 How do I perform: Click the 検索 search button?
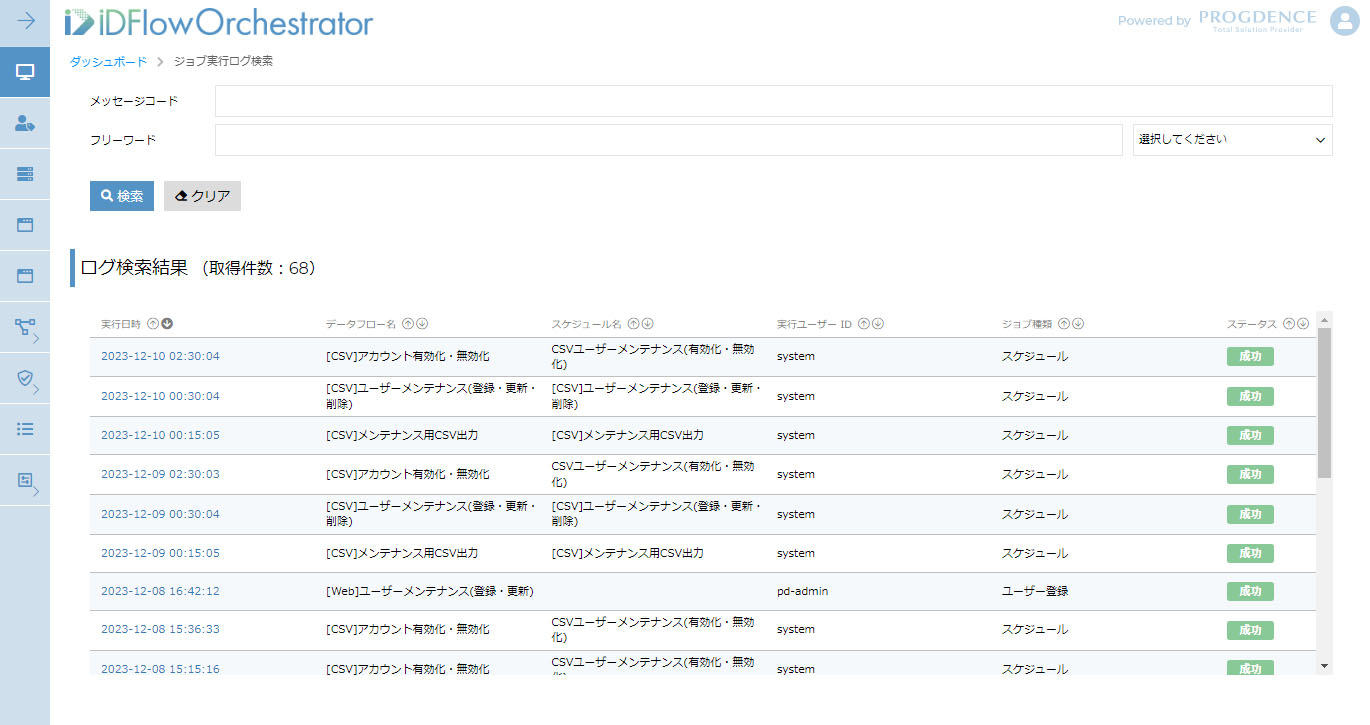(x=122, y=196)
